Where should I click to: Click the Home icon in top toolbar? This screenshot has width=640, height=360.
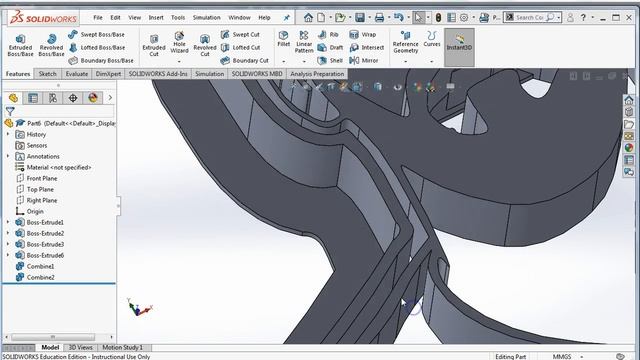308,18
